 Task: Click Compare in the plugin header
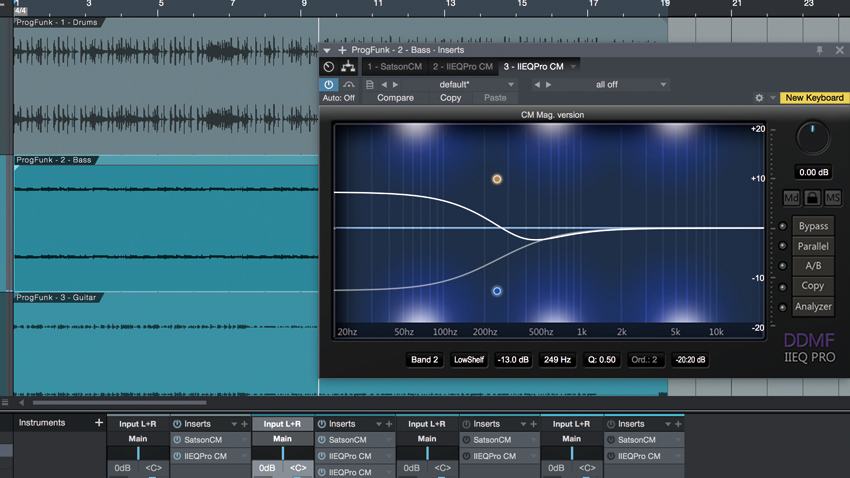tap(395, 98)
